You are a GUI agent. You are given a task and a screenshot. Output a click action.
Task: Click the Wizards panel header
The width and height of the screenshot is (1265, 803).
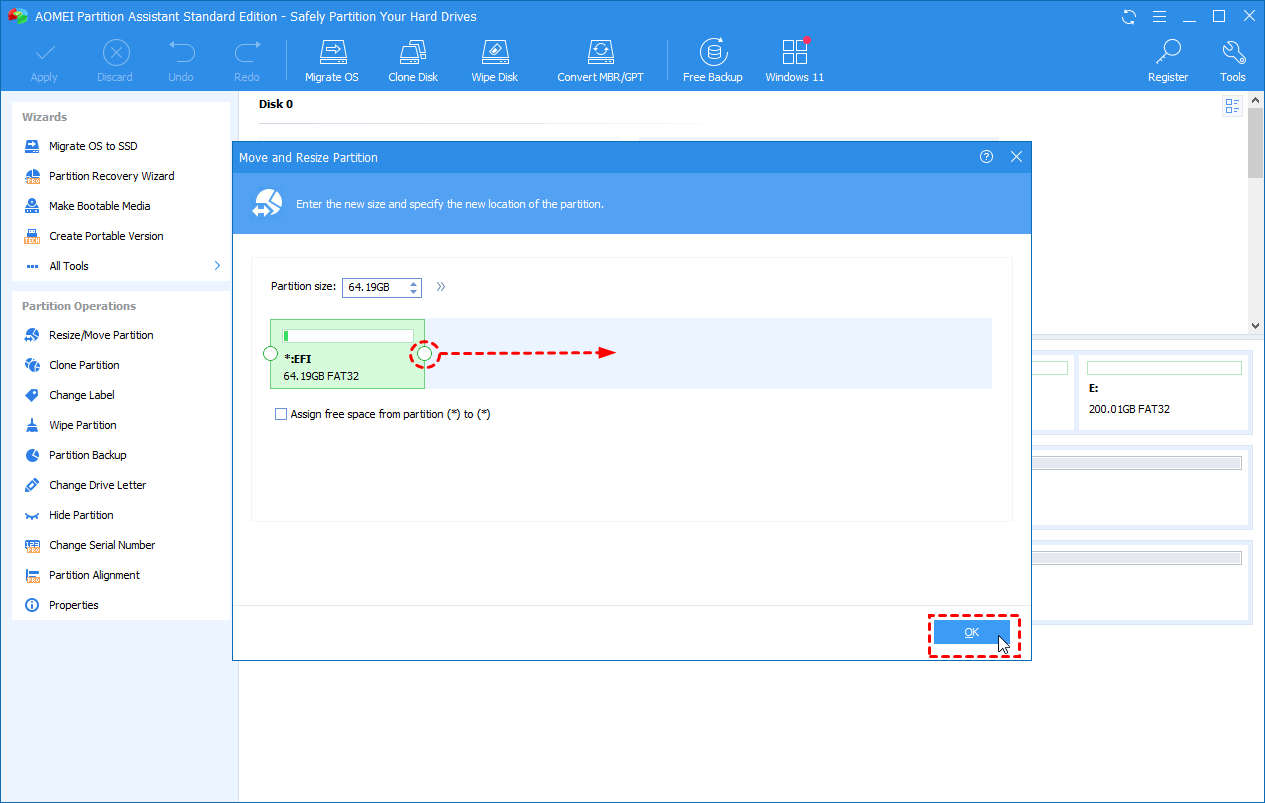[x=45, y=117]
